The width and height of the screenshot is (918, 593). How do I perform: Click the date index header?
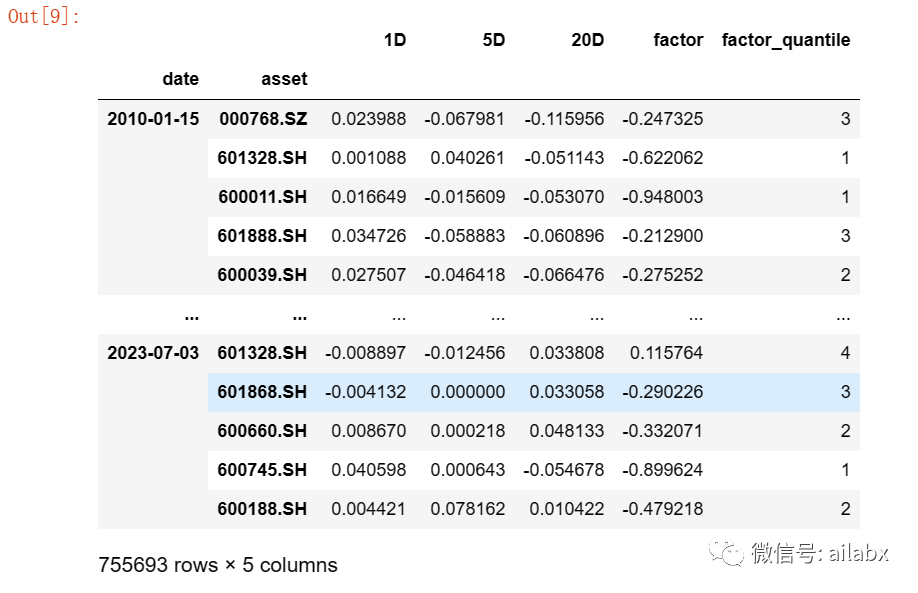(180, 79)
